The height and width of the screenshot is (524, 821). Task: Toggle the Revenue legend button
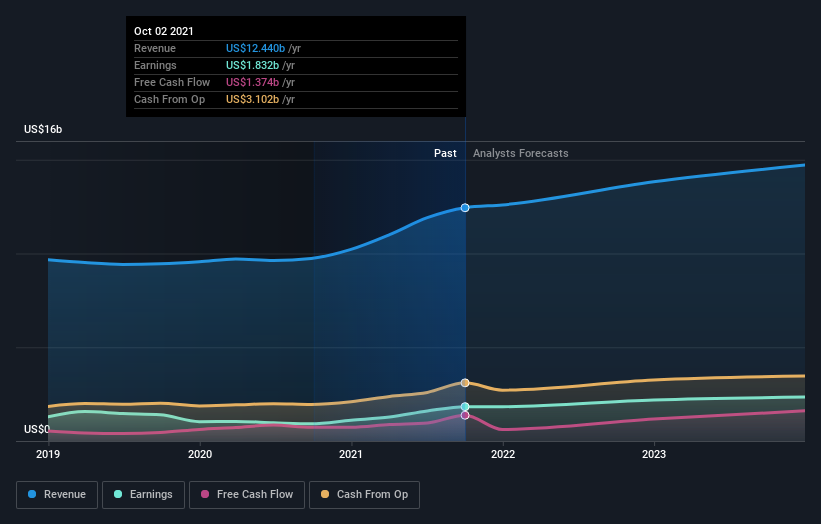(x=57, y=495)
